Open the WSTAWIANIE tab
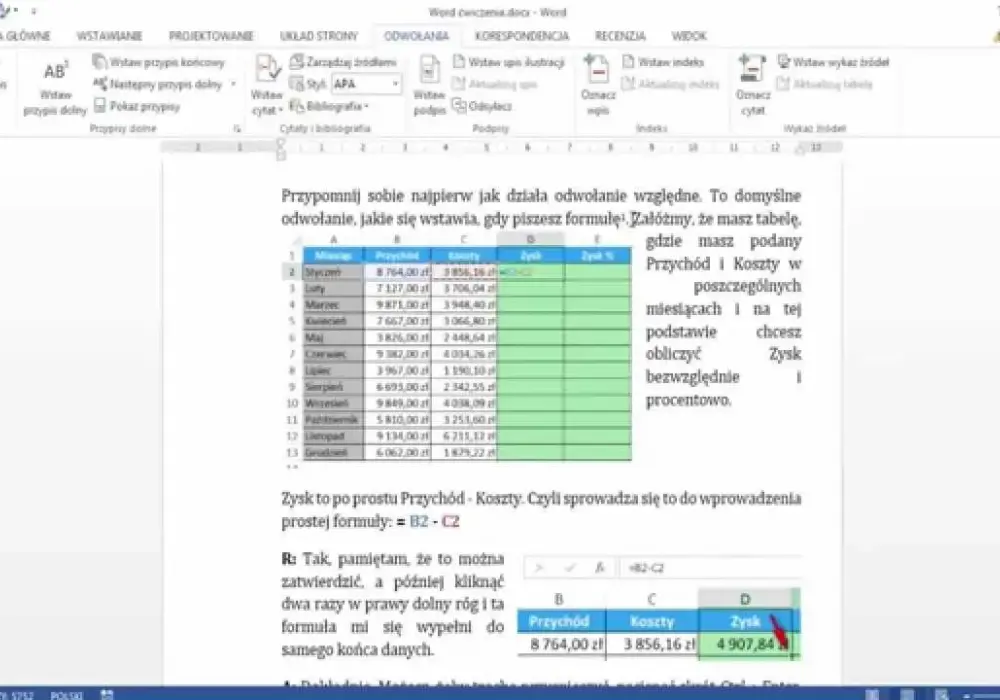Viewport: 1000px width, 700px height. tap(109, 36)
